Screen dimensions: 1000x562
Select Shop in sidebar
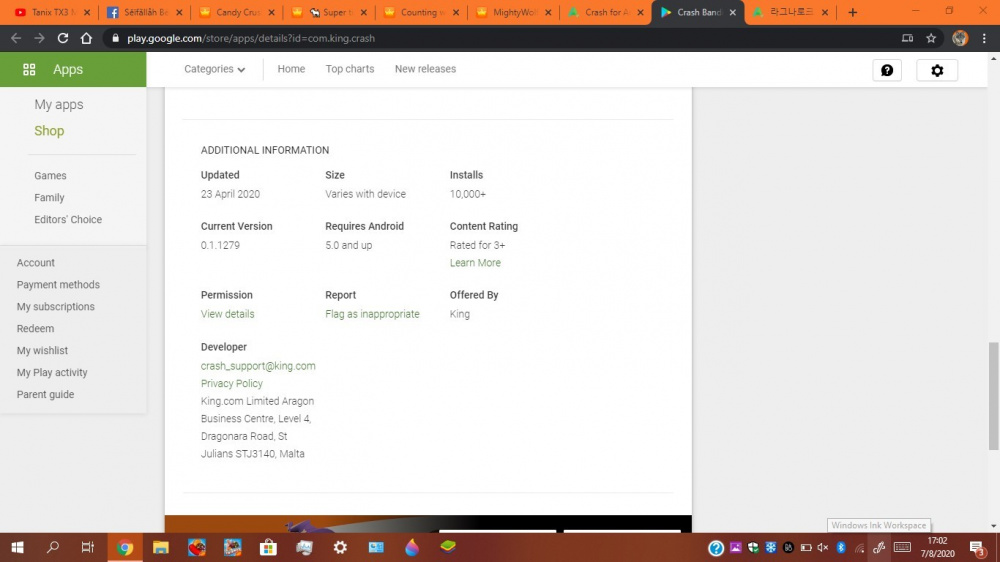tap(49, 131)
